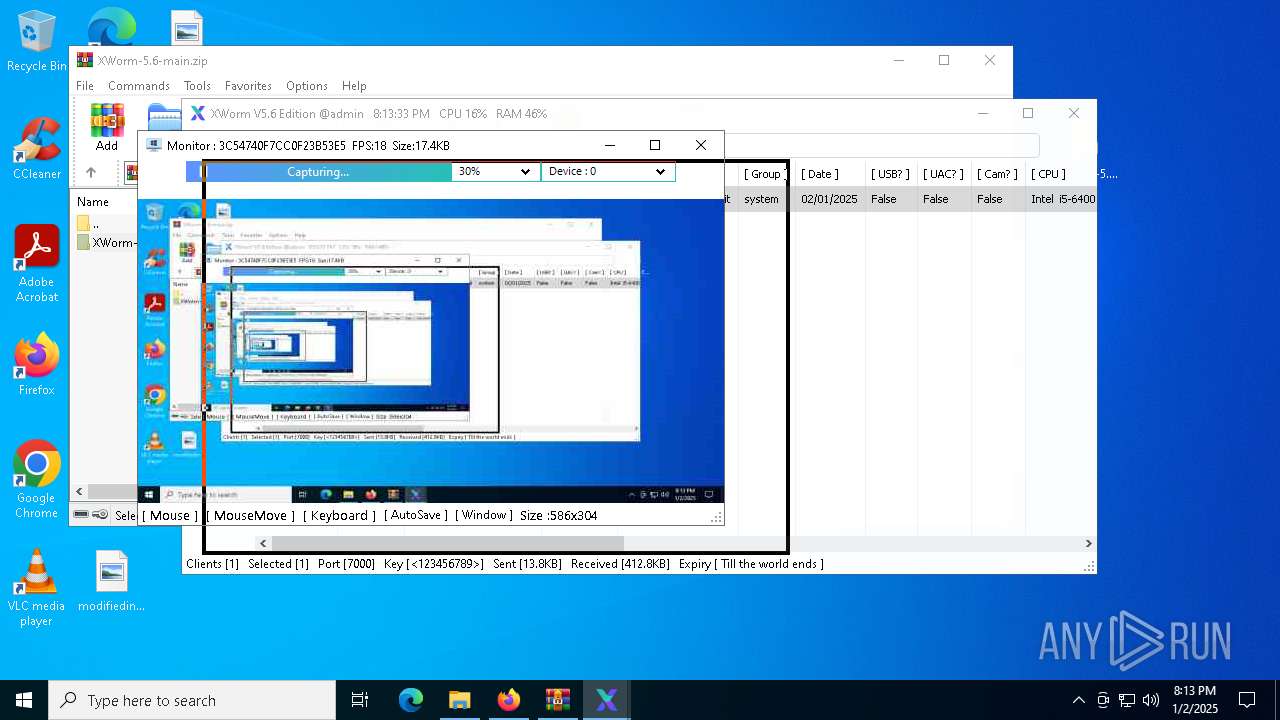The width and height of the screenshot is (1280, 720).
Task: Select the modifiedin... image file on desktop
Action: pos(112,581)
